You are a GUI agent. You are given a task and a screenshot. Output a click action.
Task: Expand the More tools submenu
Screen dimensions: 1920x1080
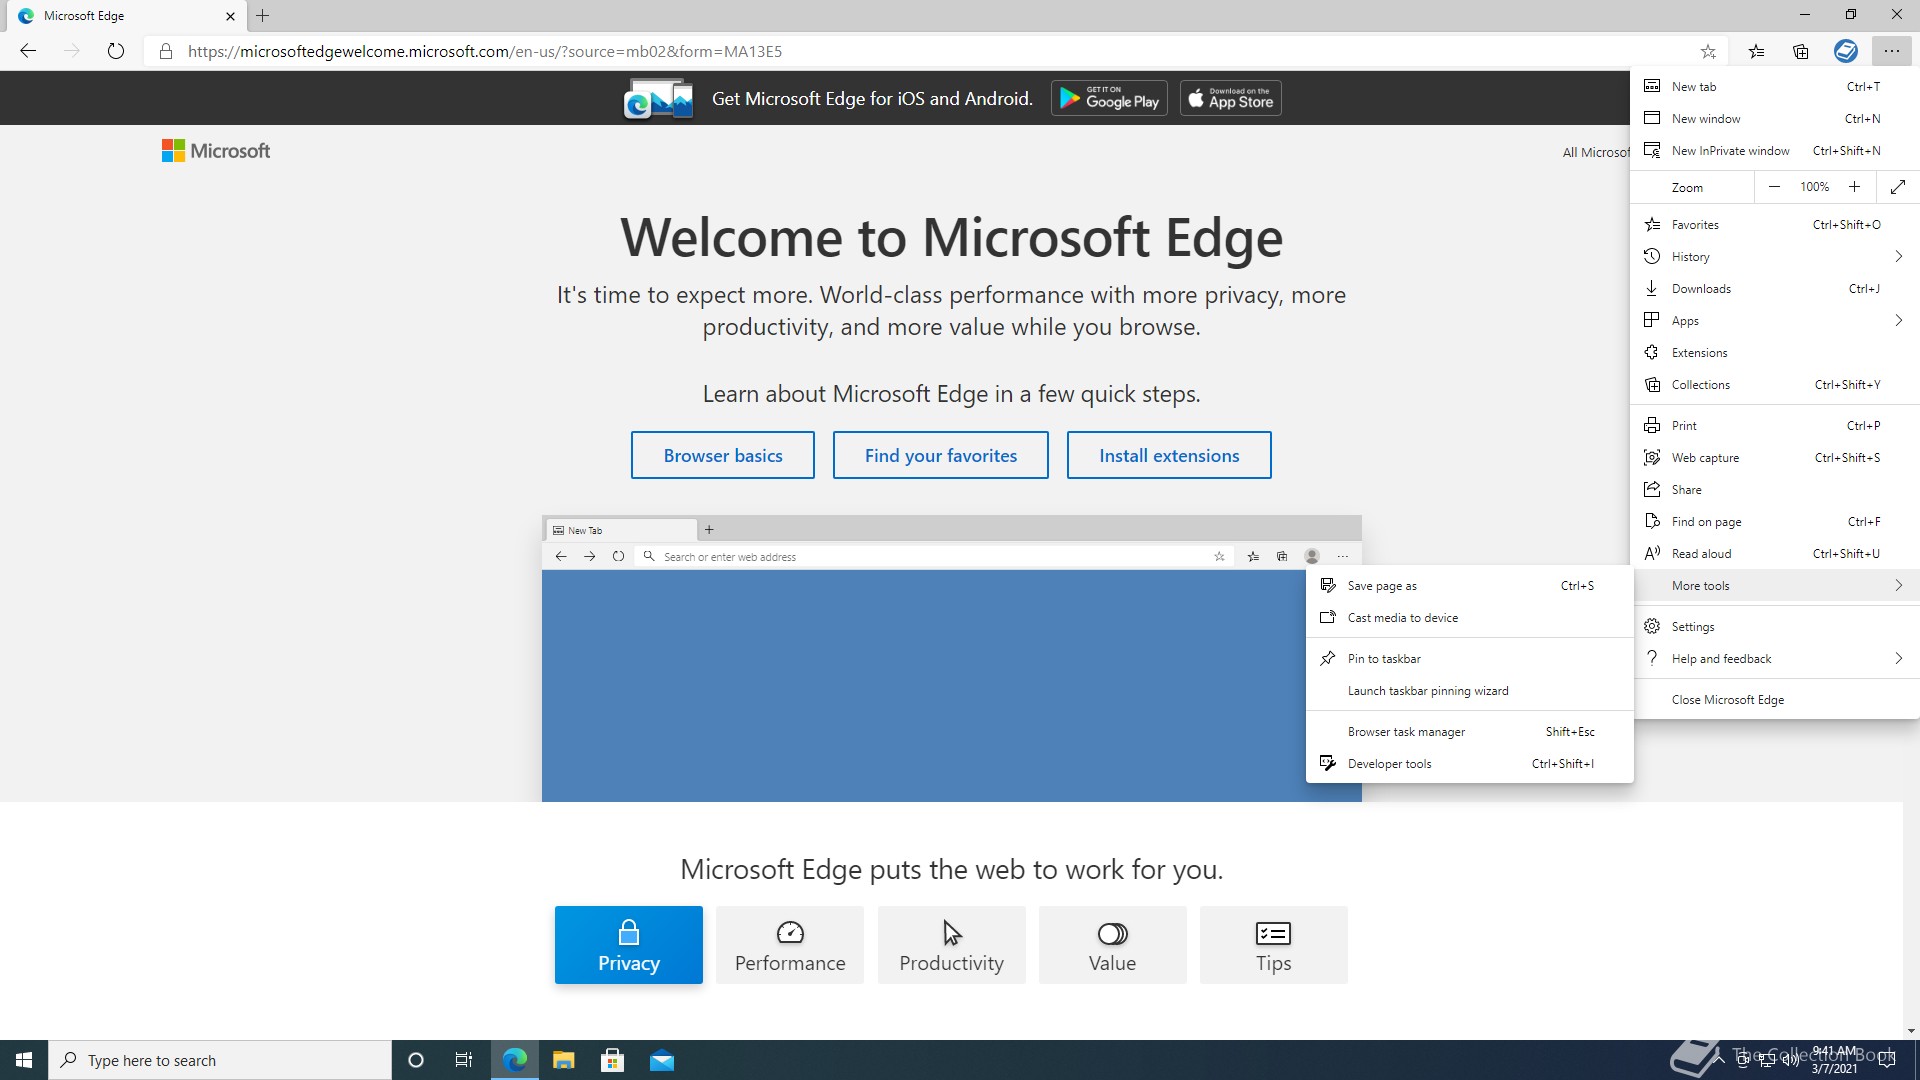tap(1775, 586)
